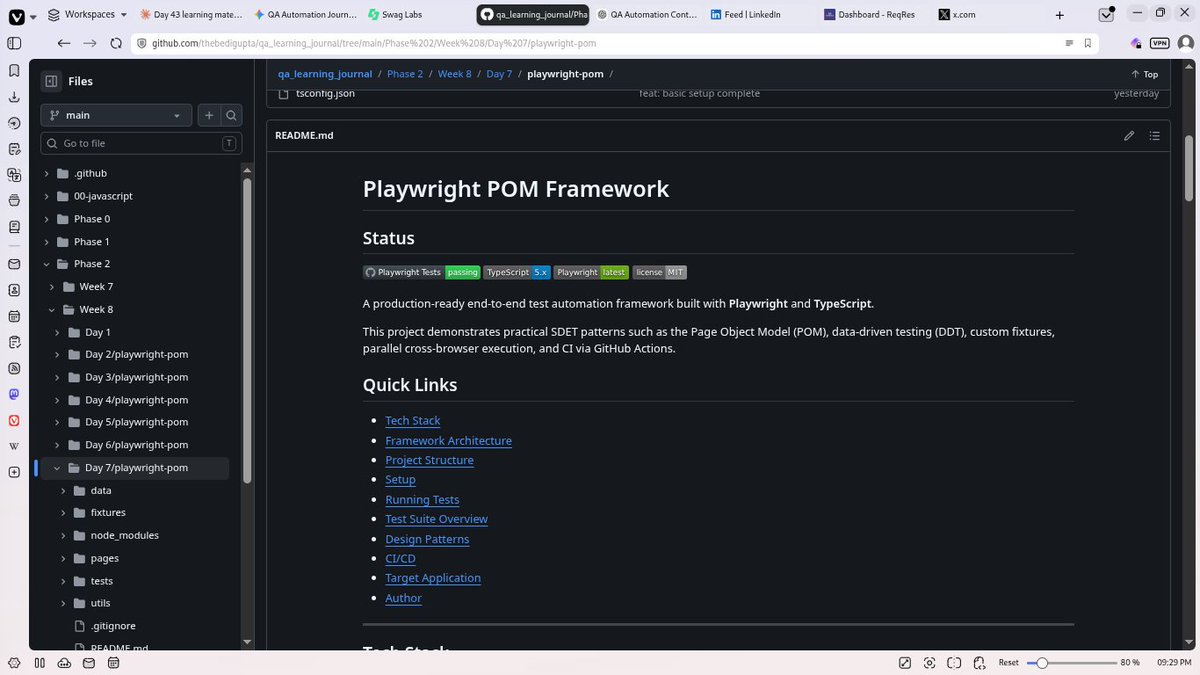1200x675 pixels.
Task: Expand the Phase 0 folder
Action: (47, 219)
